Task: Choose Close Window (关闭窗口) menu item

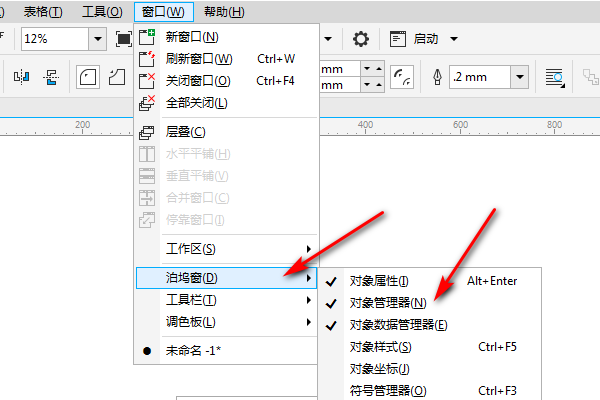Action: (x=227, y=81)
